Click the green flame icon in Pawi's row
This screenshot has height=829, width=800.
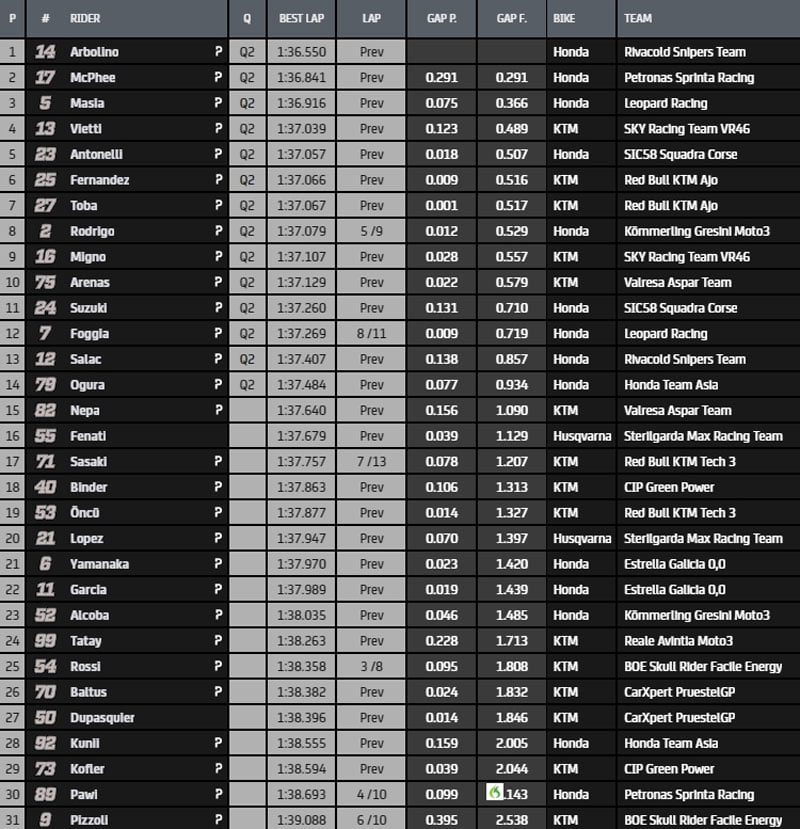click(x=494, y=793)
